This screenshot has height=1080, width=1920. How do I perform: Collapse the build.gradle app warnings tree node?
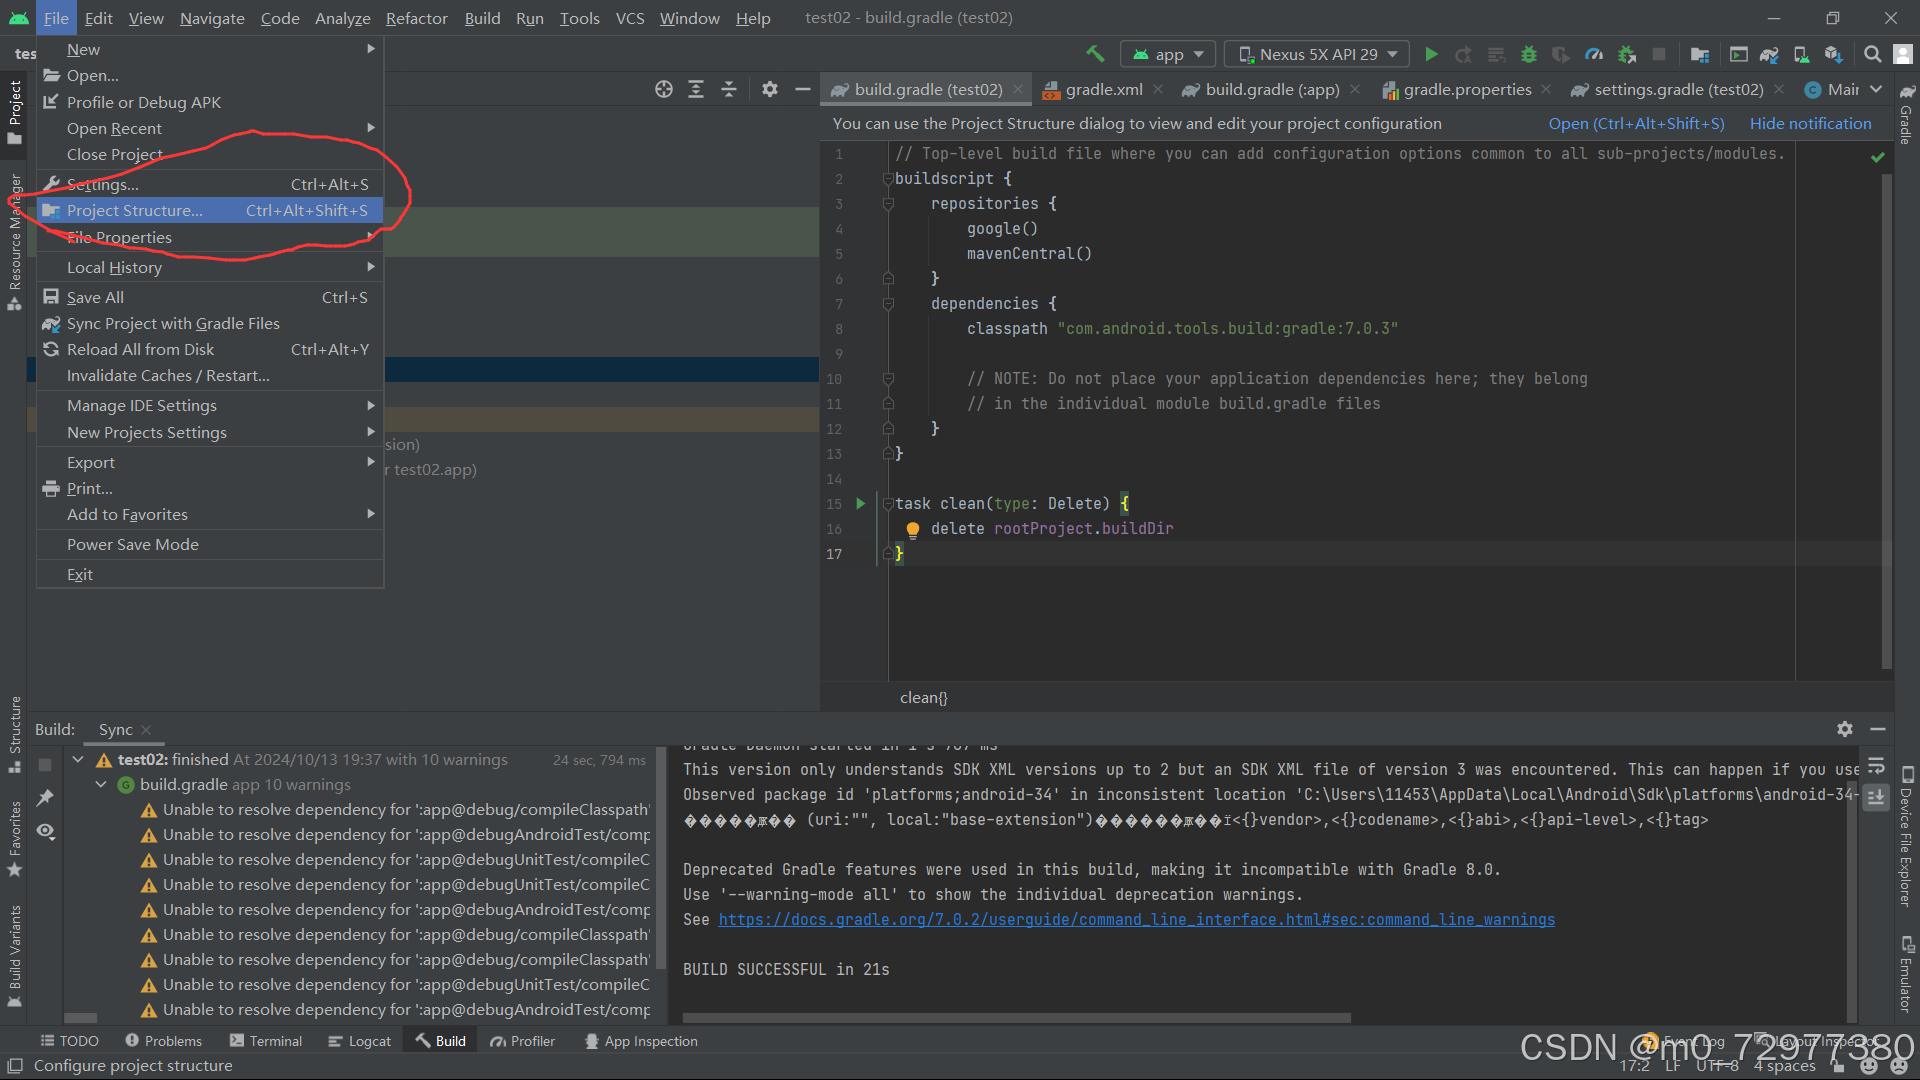(x=101, y=785)
